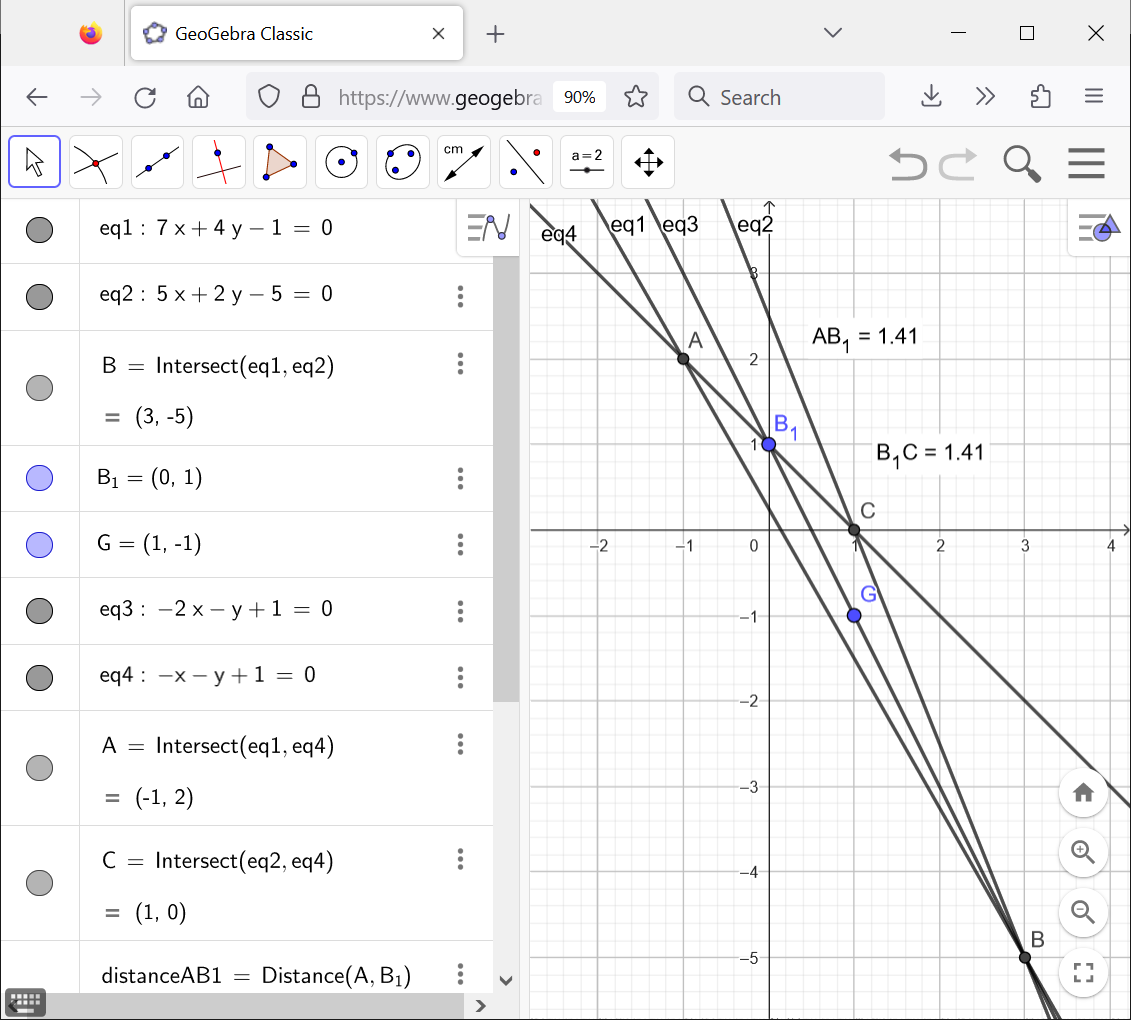Image resolution: width=1131 pixels, height=1020 pixels.
Task: Bookmark this page with star icon
Action: (x=635, y=97)
